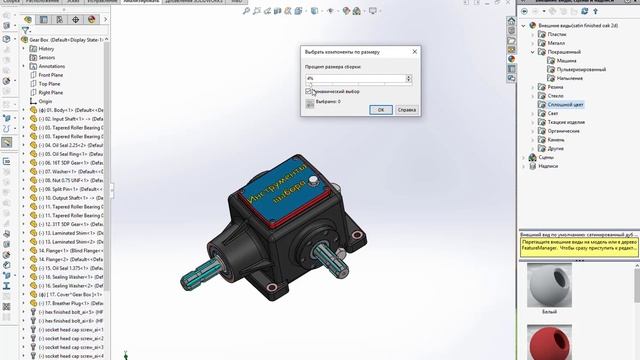Open the PropertyManager tab
The image size is (640, 360).
(44, 19)
